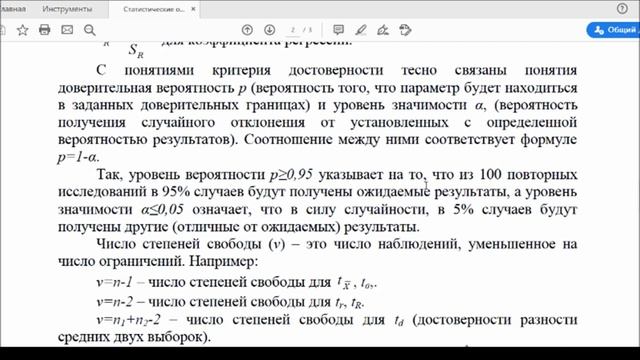
Task: Click the Общий share button
Action: click(614, 30)
